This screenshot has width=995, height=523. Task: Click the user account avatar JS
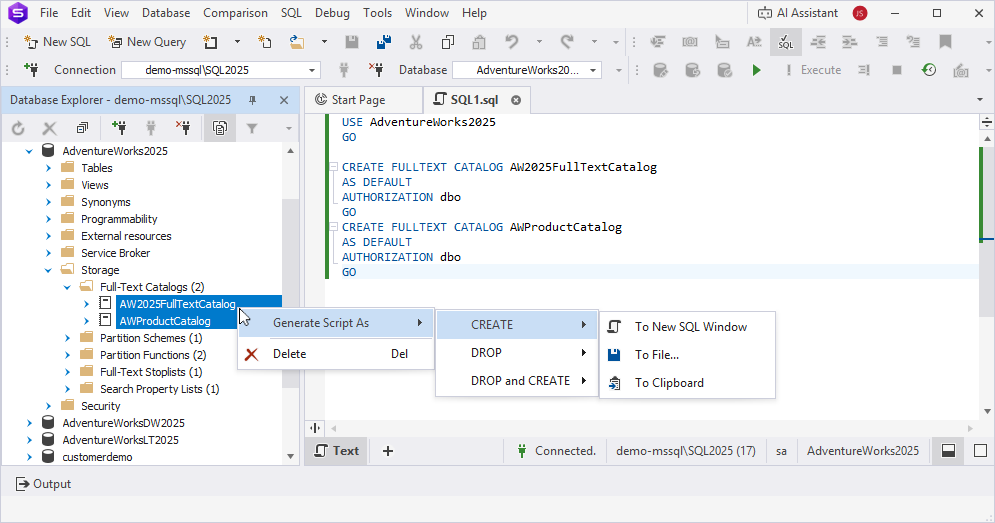(x=860, y=13)
